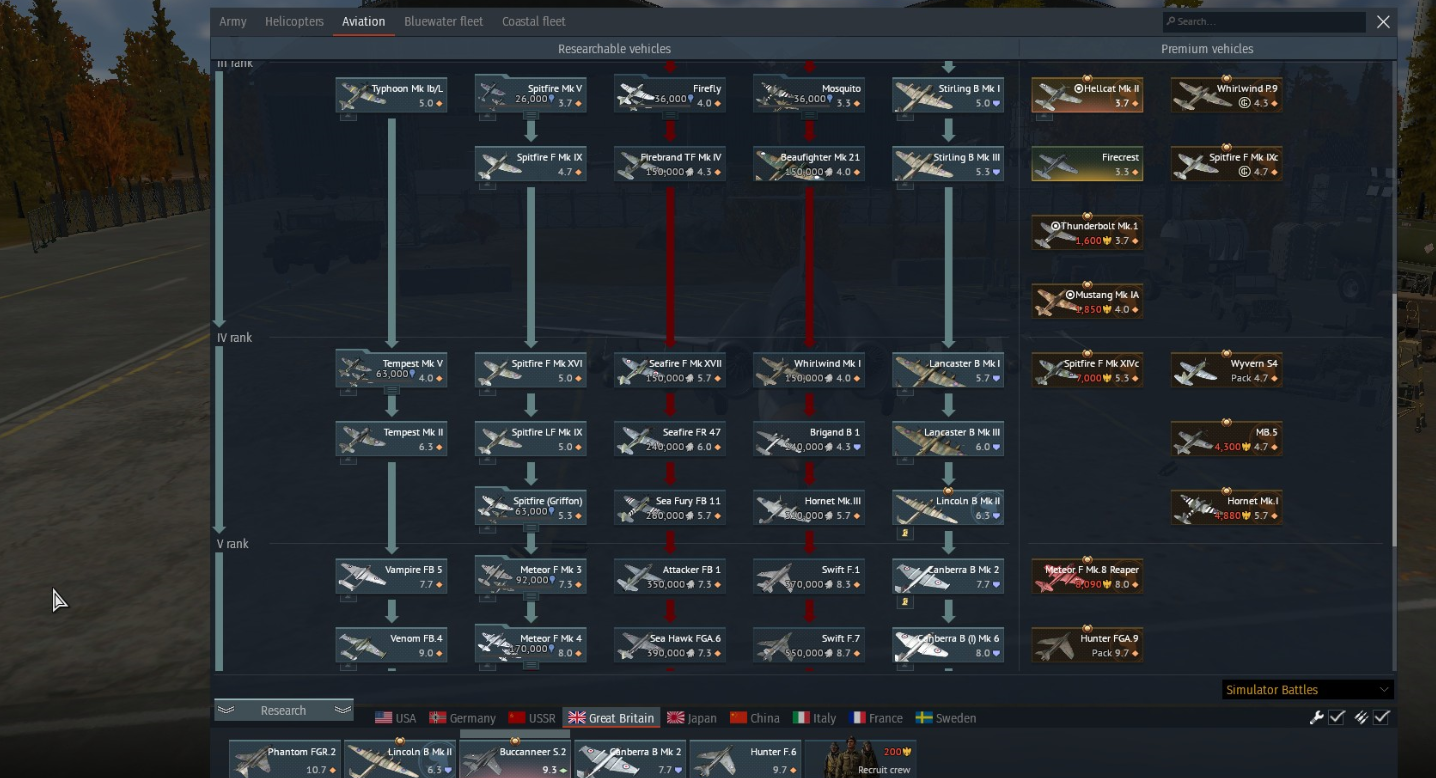Screen dimensions: 1436x778
Task: Select the Phantom FGR.2 crew slot
Action: 285,759
